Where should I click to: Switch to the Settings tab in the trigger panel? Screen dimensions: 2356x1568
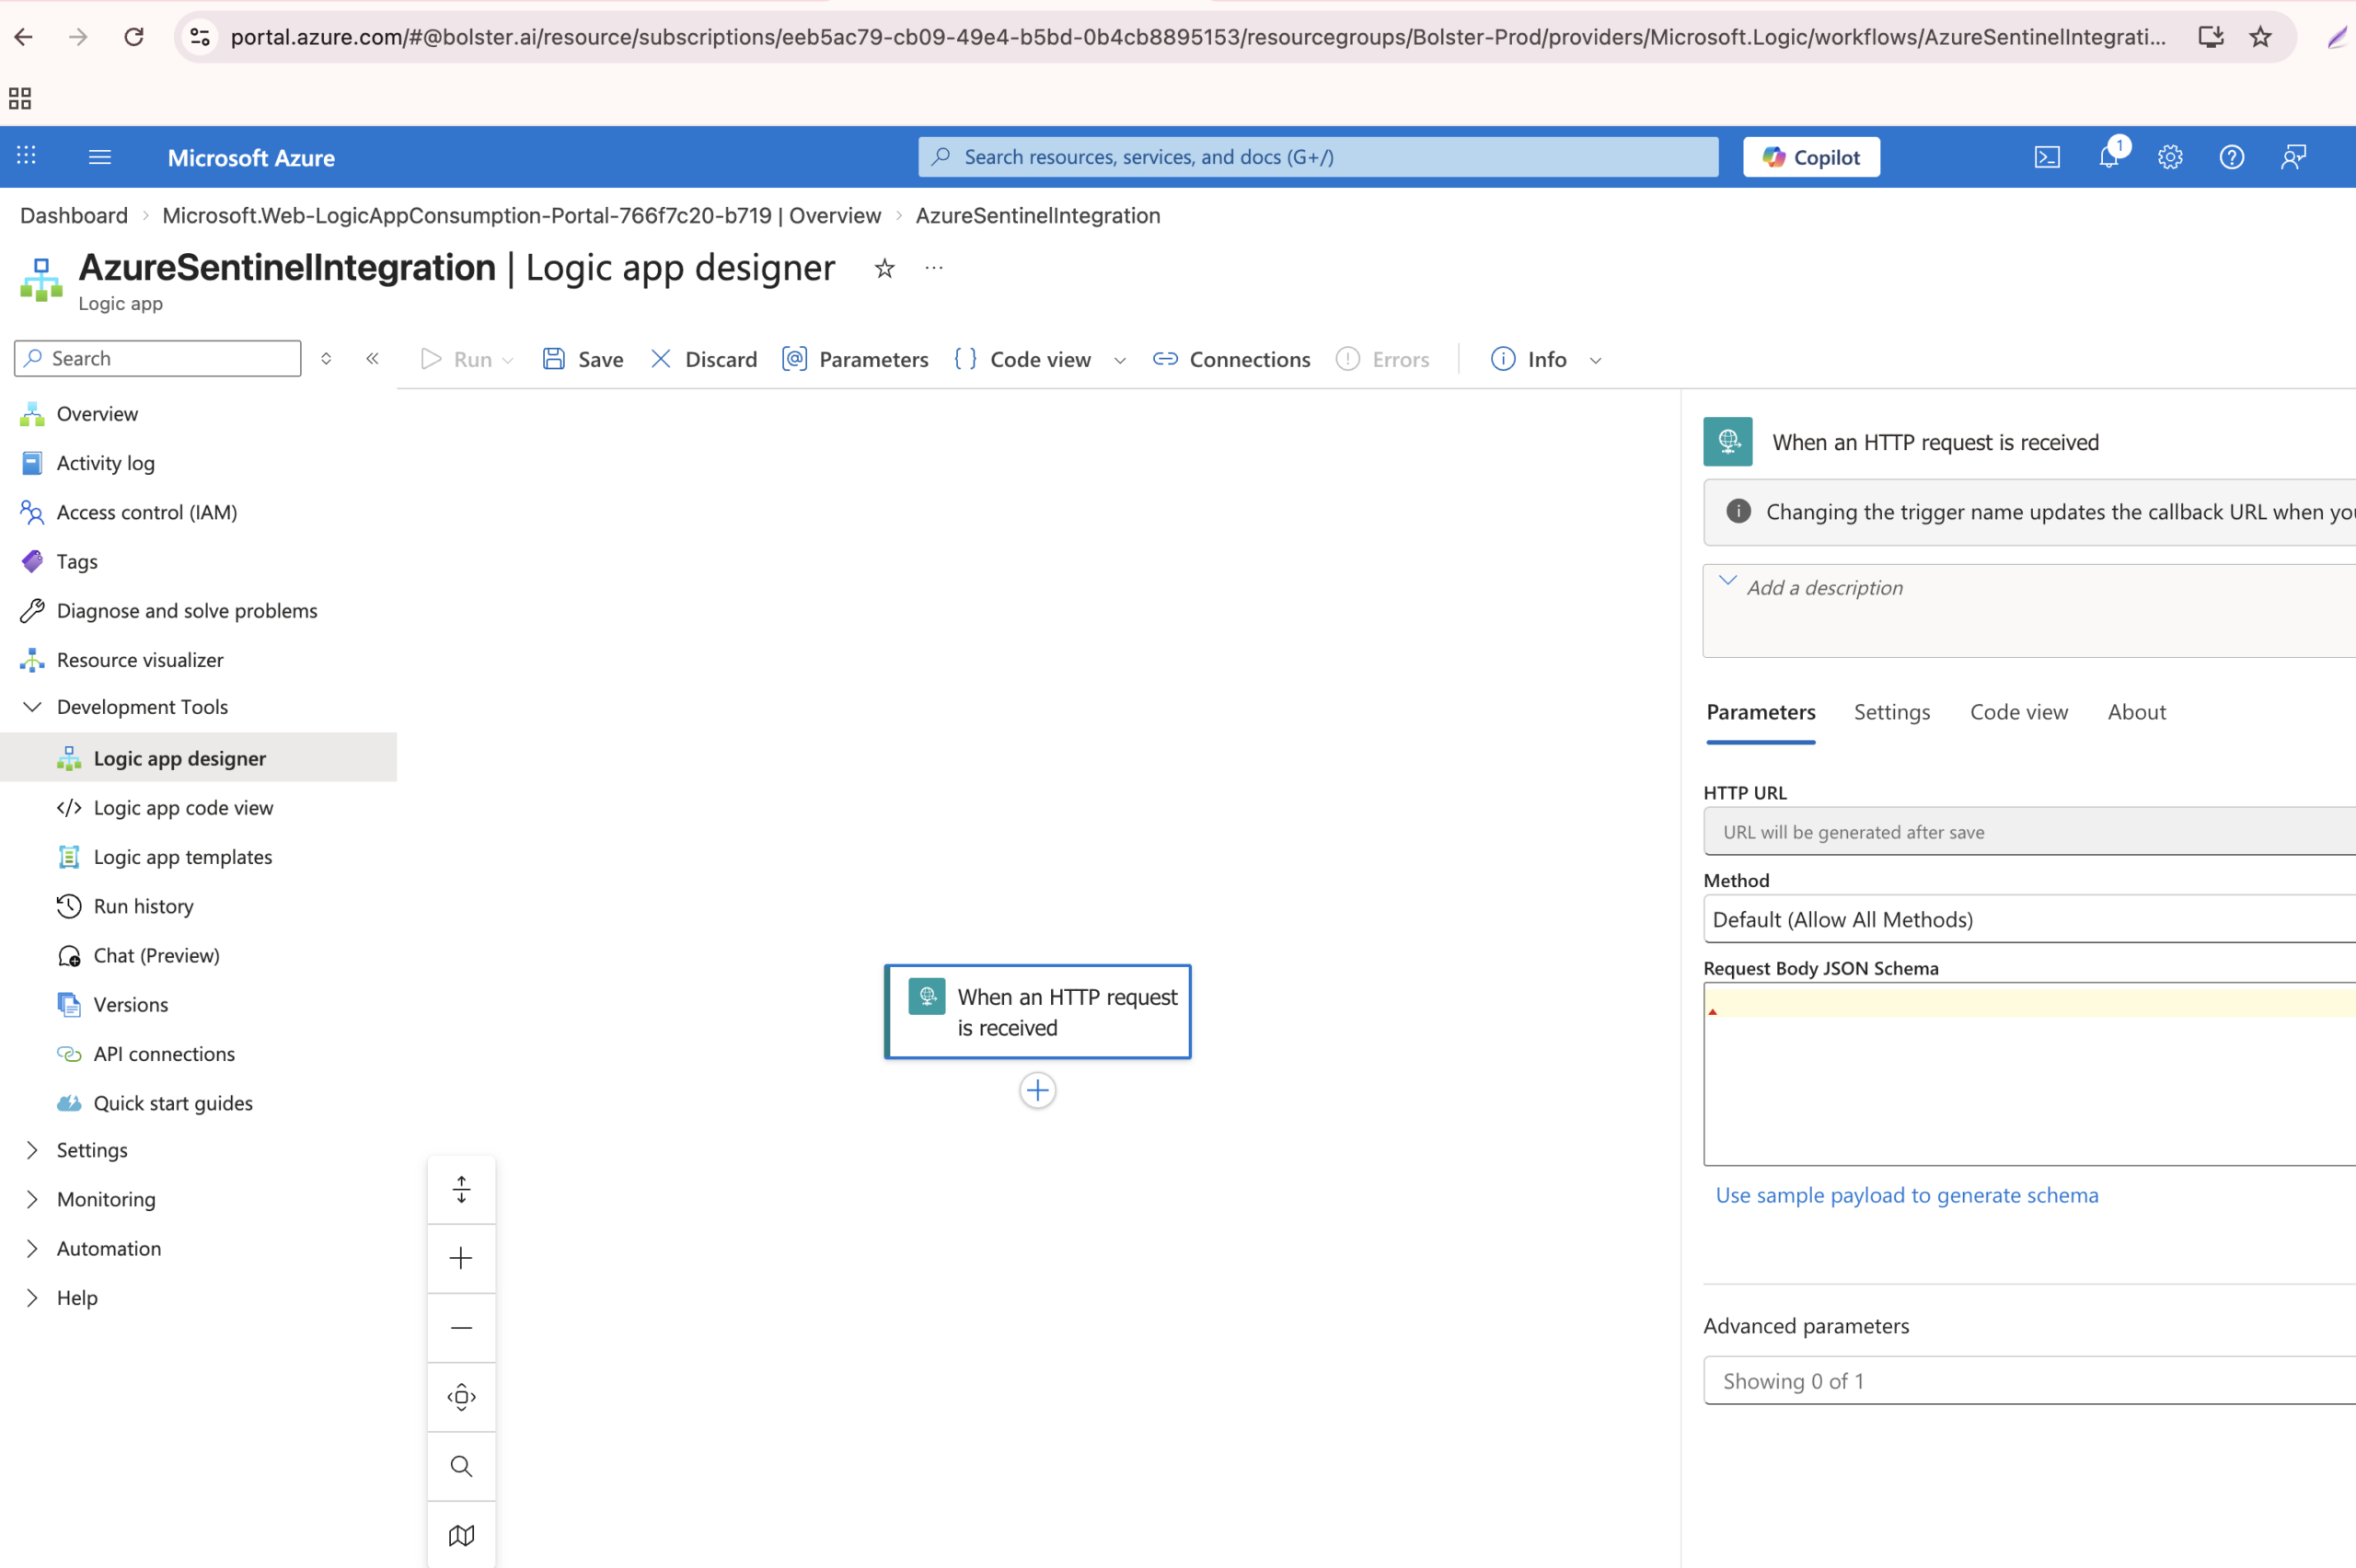tap(1891, 712)
